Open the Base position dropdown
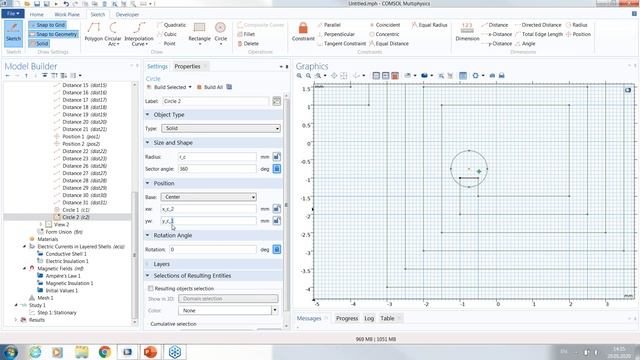 209,197
